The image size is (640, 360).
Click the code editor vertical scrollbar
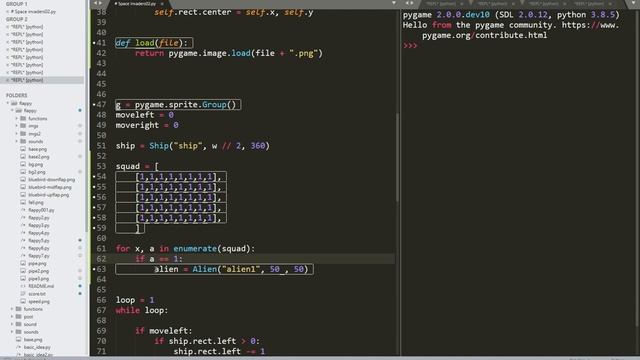point(397,157)
